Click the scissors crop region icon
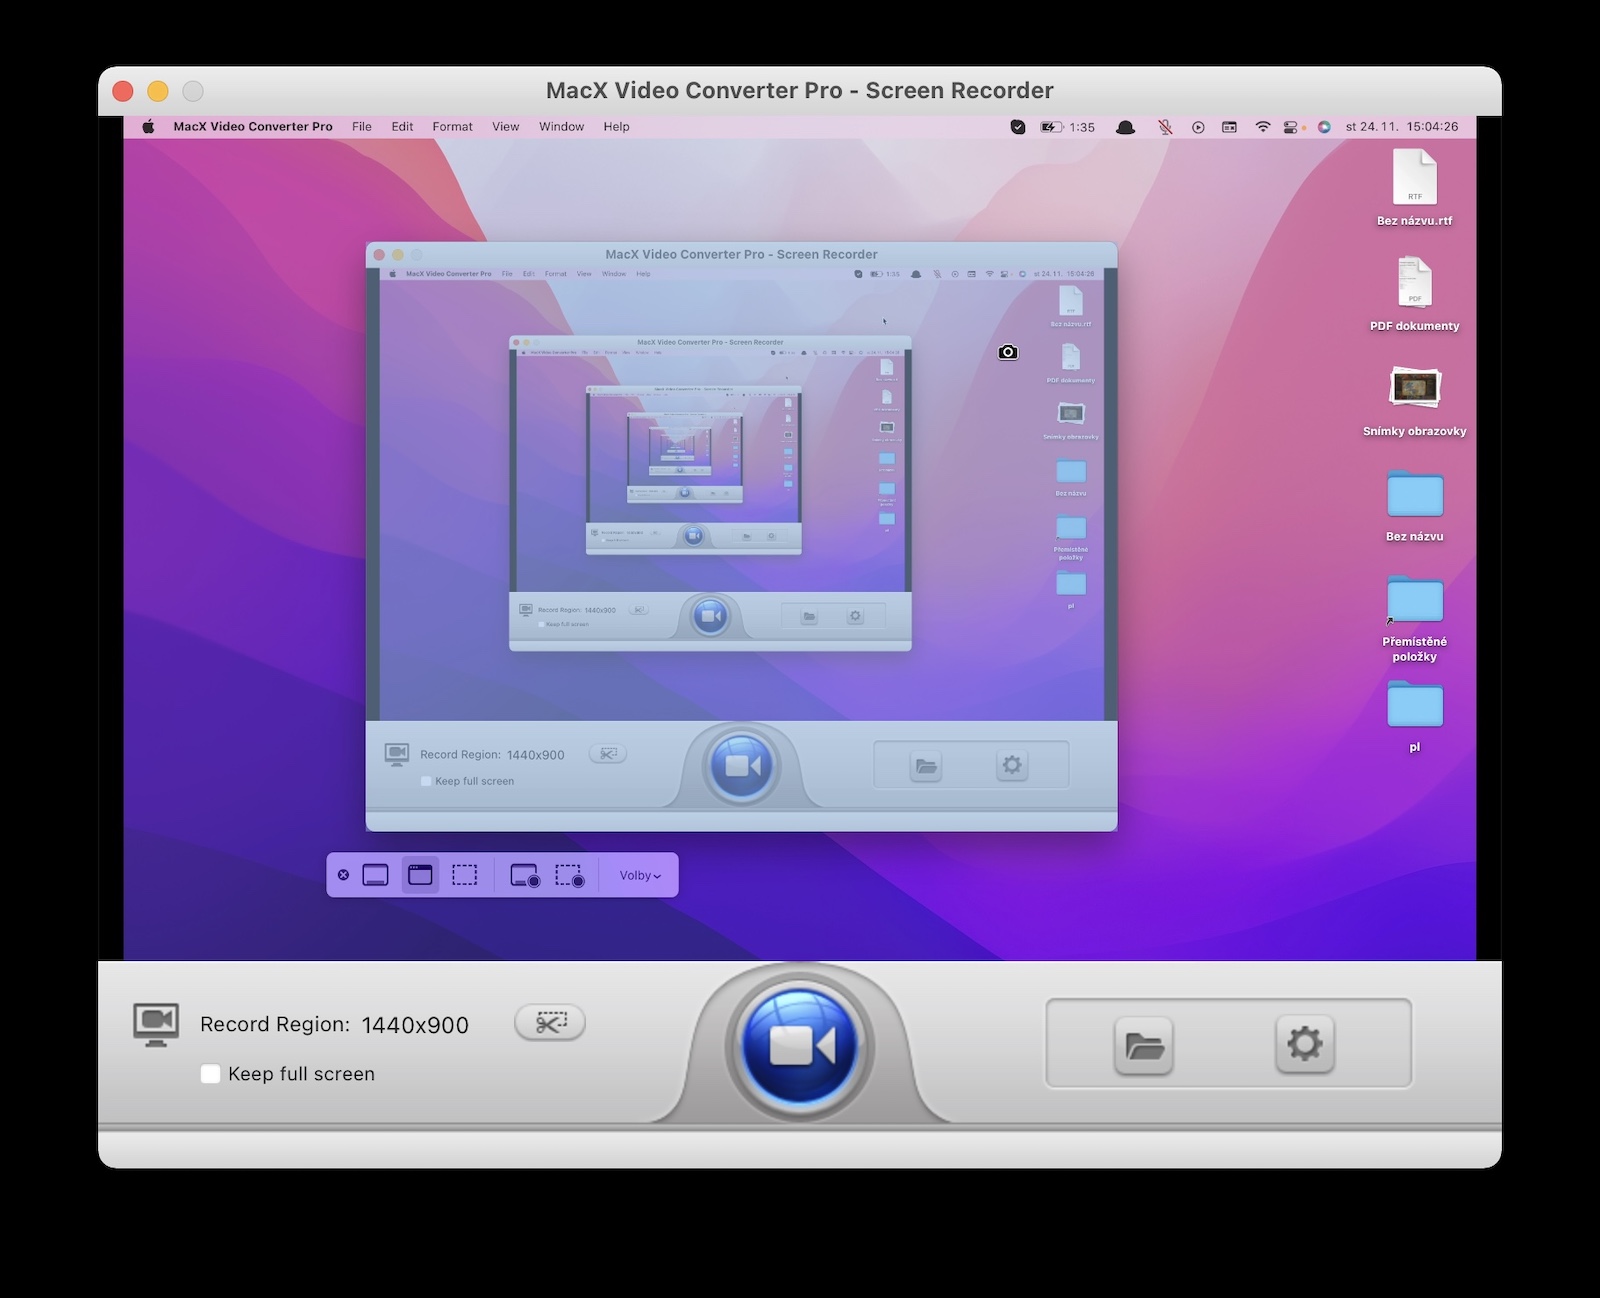This screenshot has height=1298, width=1600. (x=550, y=1022)
